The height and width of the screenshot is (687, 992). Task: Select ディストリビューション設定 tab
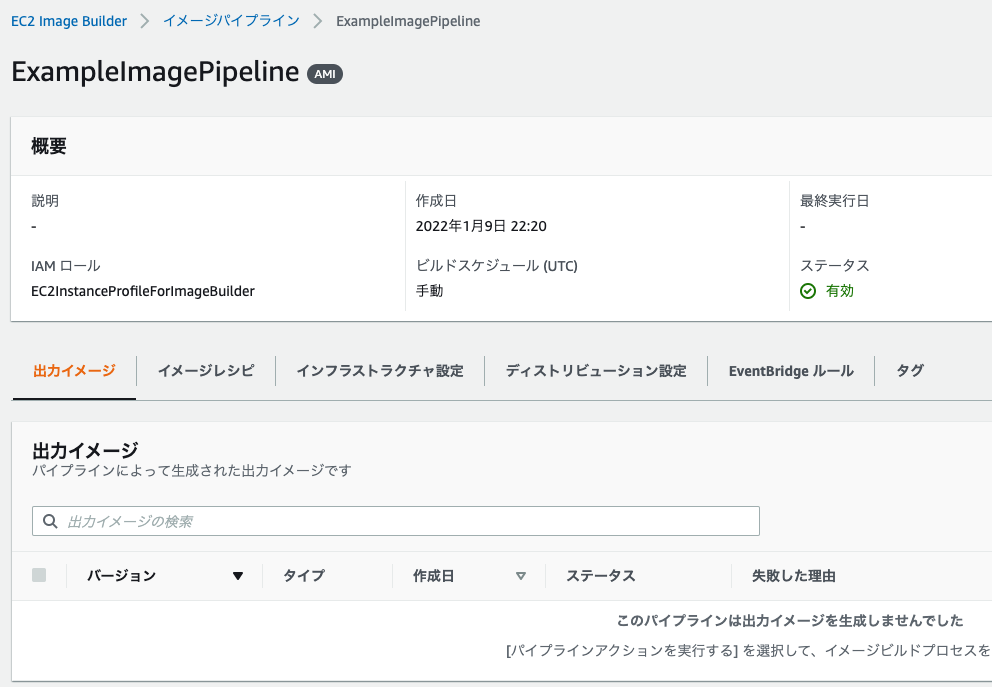(x=596, y=371)
